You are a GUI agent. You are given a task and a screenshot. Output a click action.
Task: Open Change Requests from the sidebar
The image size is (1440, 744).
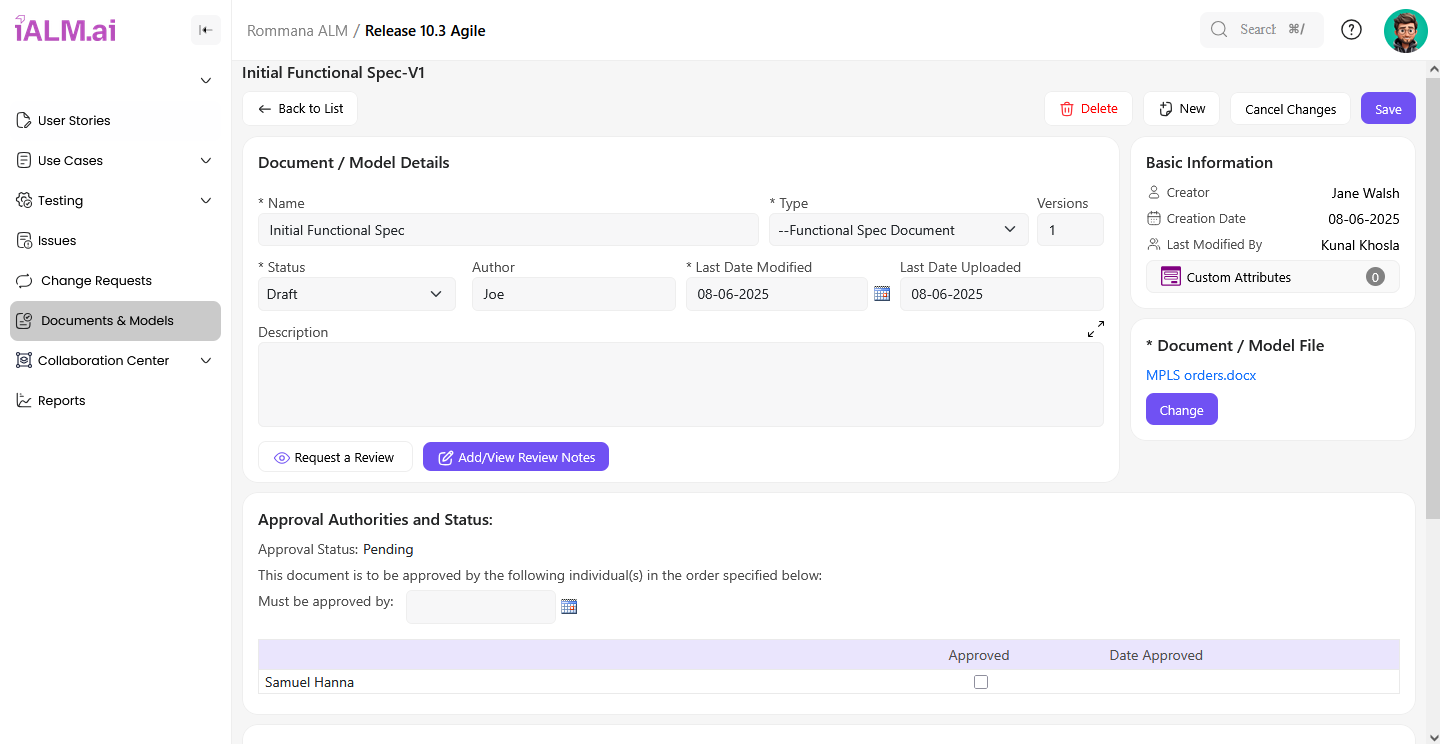point(96,281)
